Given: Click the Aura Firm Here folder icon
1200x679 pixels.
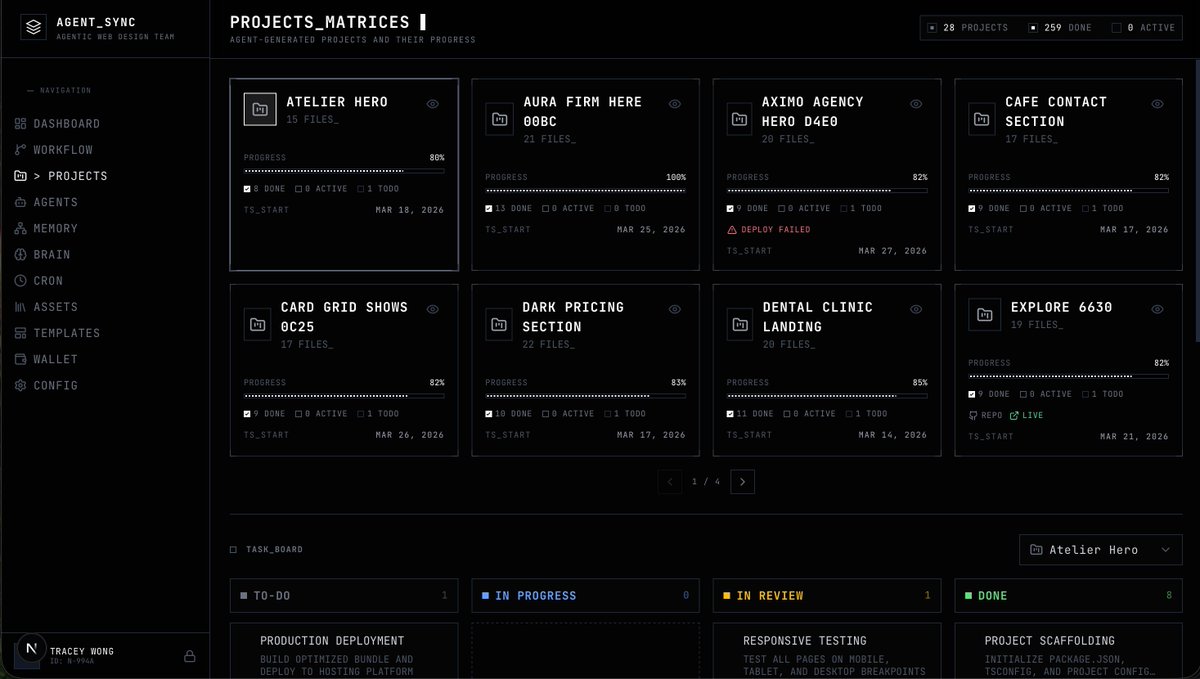Looking at the screenshot, I should pos(499,119).
